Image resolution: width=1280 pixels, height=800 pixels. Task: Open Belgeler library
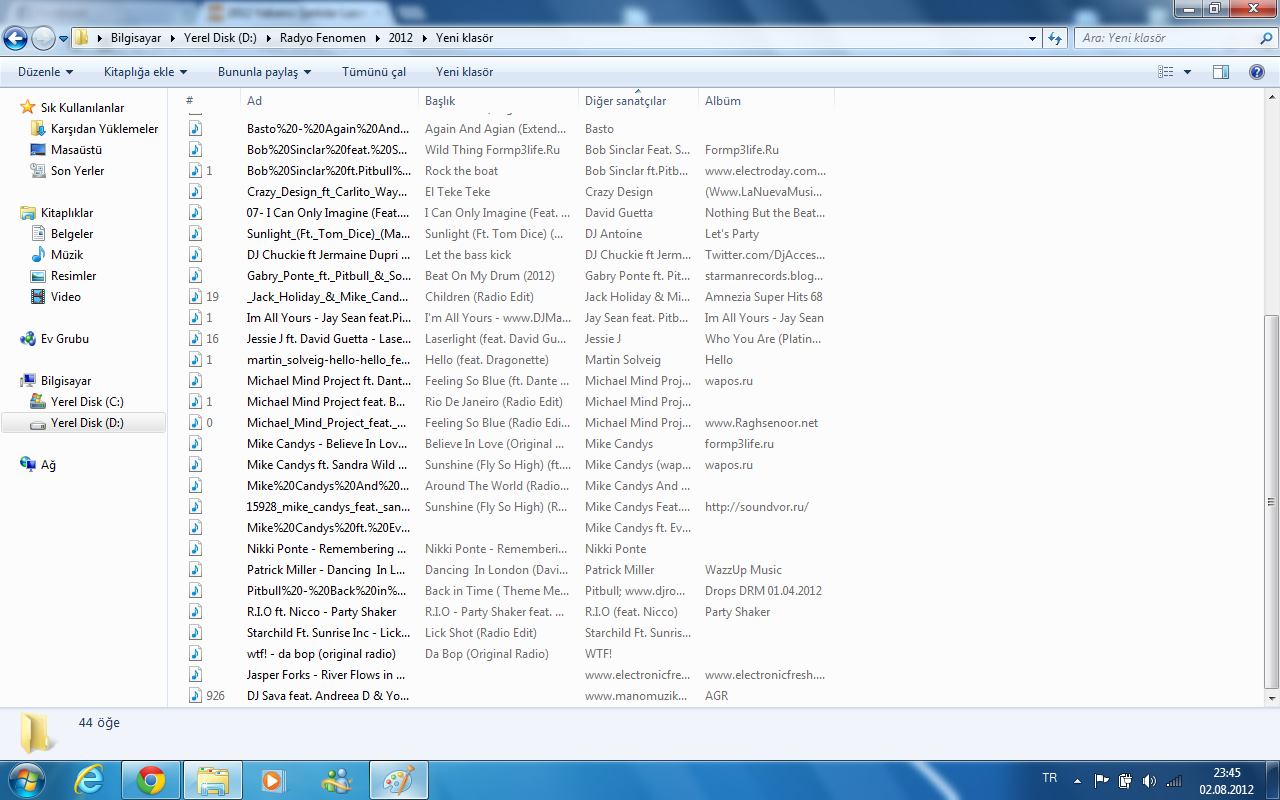72,234
